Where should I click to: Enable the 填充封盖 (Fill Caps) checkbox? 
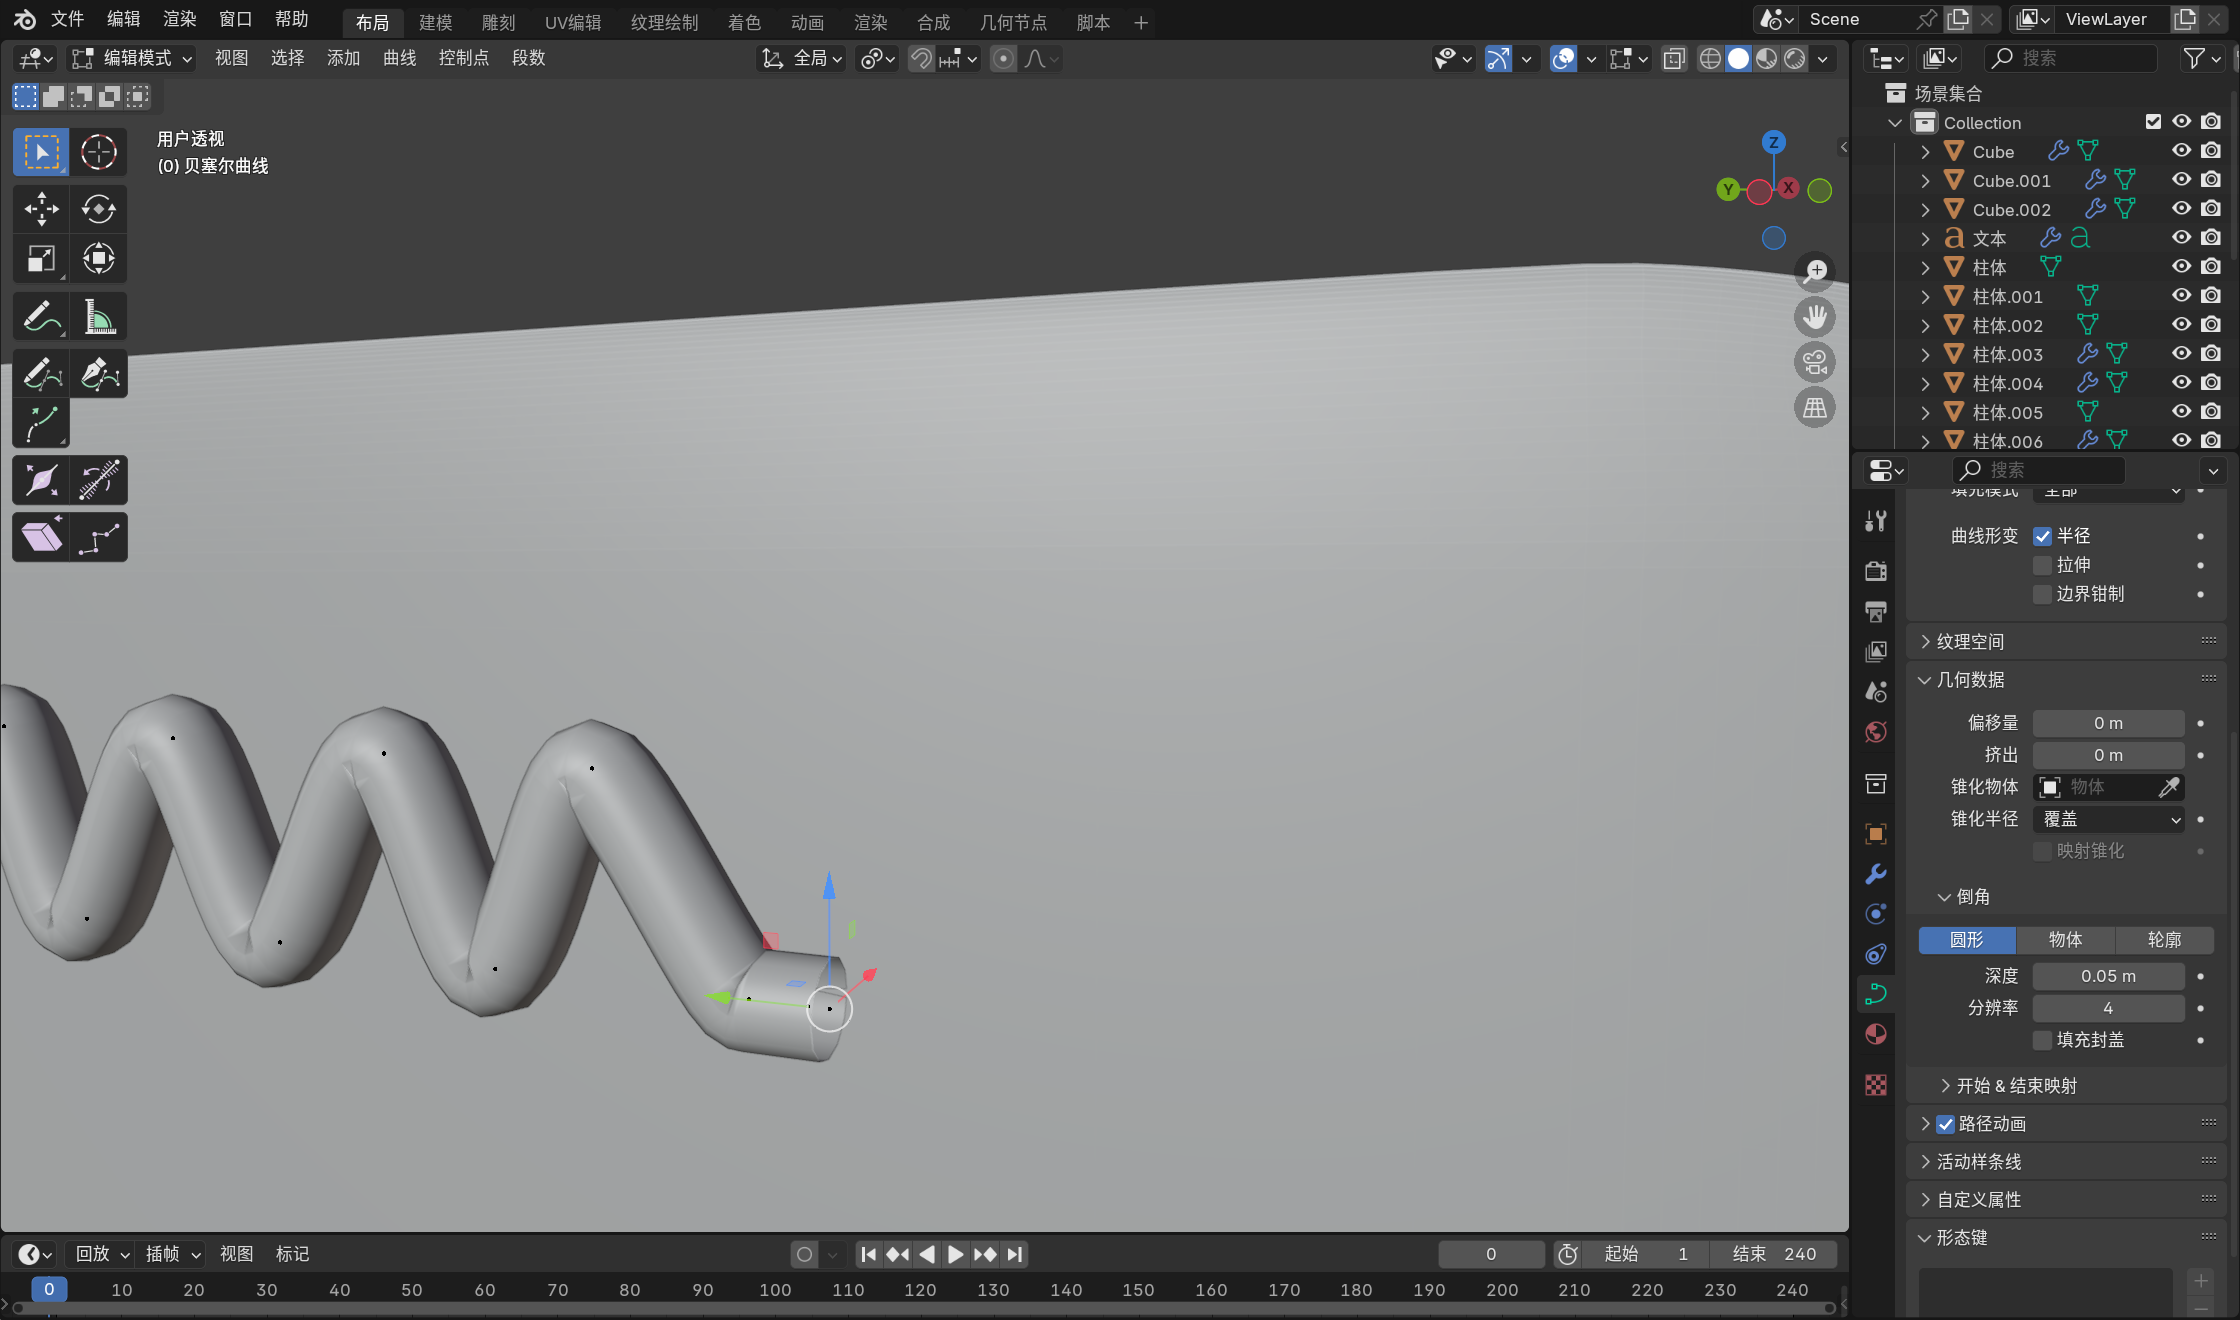2043,1040
